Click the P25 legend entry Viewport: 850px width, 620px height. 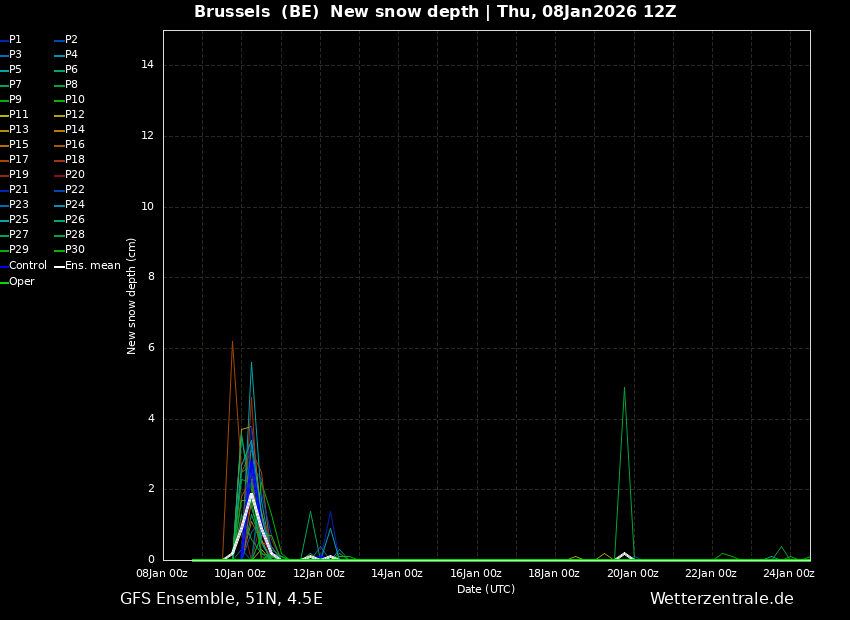click(x=14, y=219)
